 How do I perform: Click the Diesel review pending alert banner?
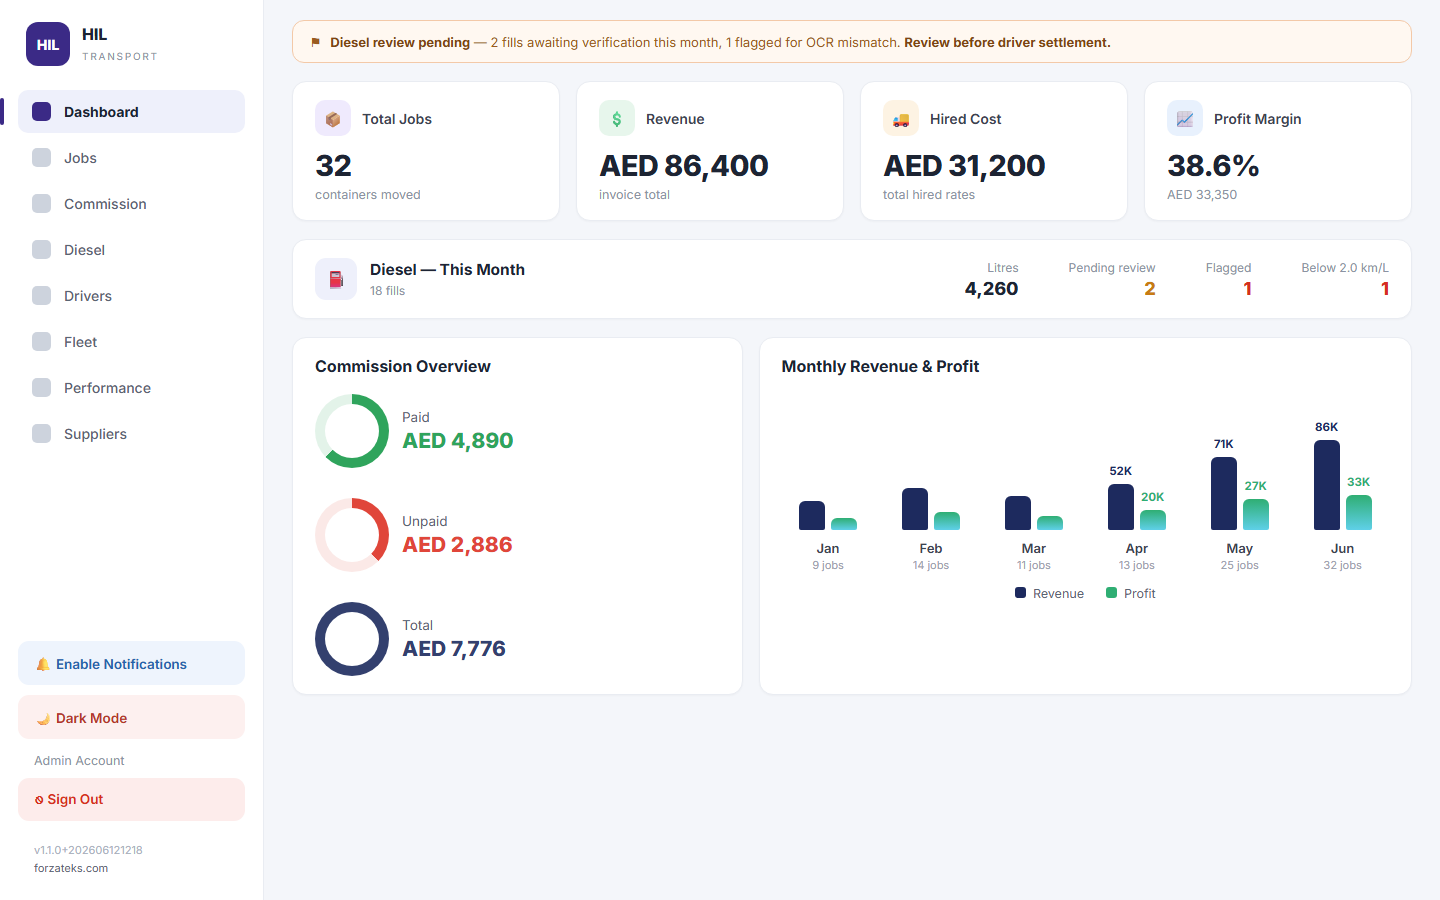coord(852,42)
